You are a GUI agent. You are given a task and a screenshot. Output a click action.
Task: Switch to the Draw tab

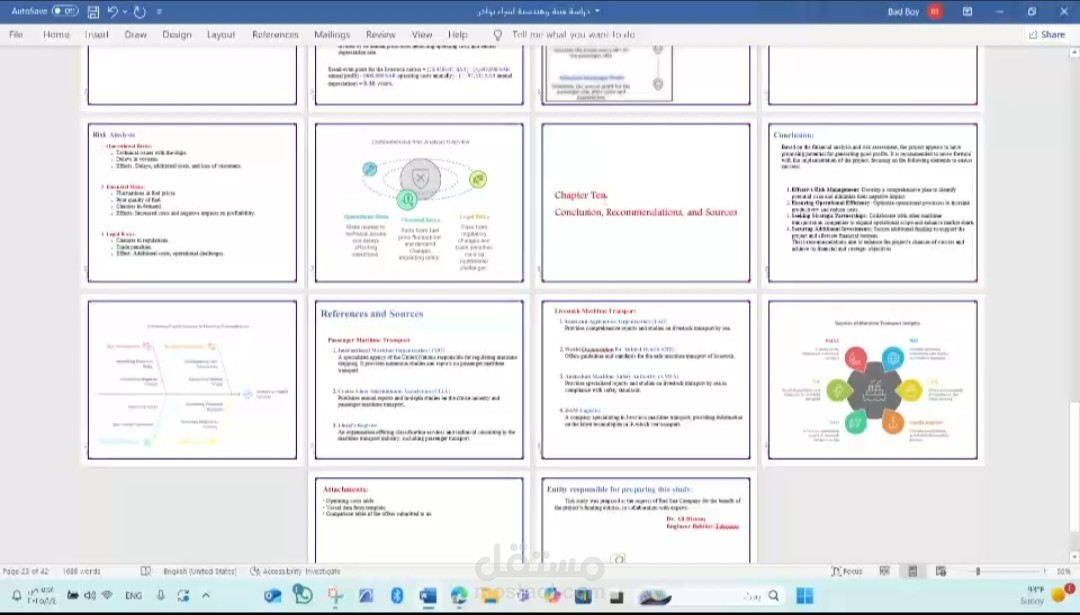coord(135,34)
